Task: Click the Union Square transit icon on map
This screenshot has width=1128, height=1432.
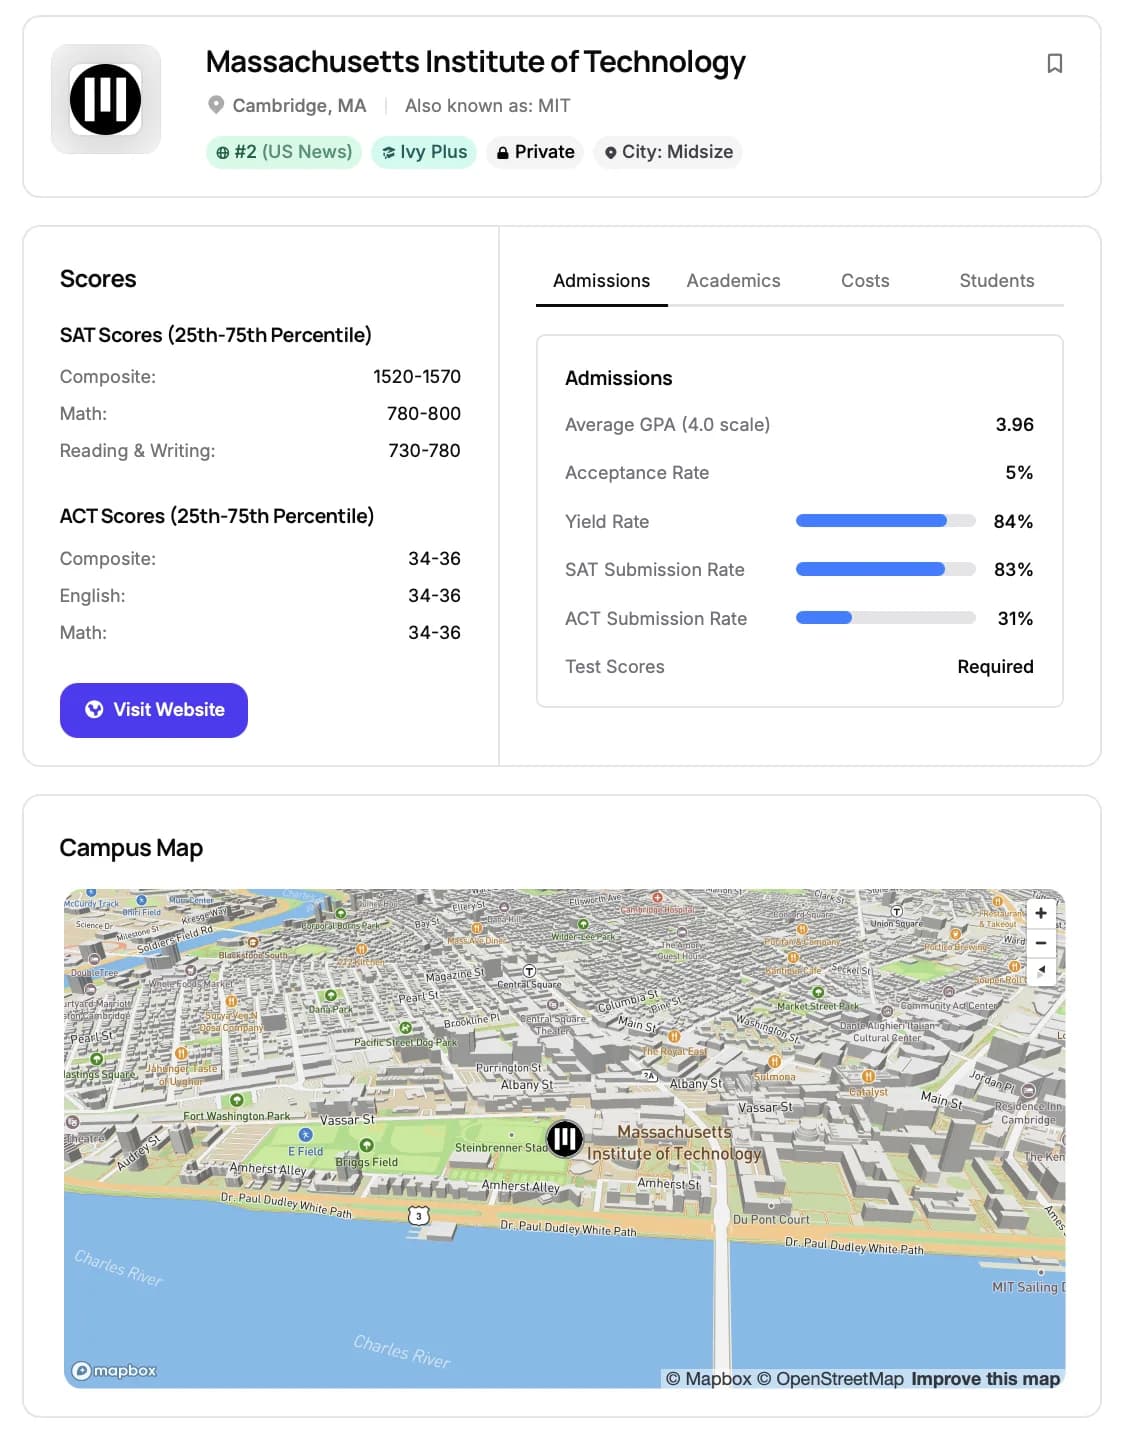Action: (x=897, y=911)
